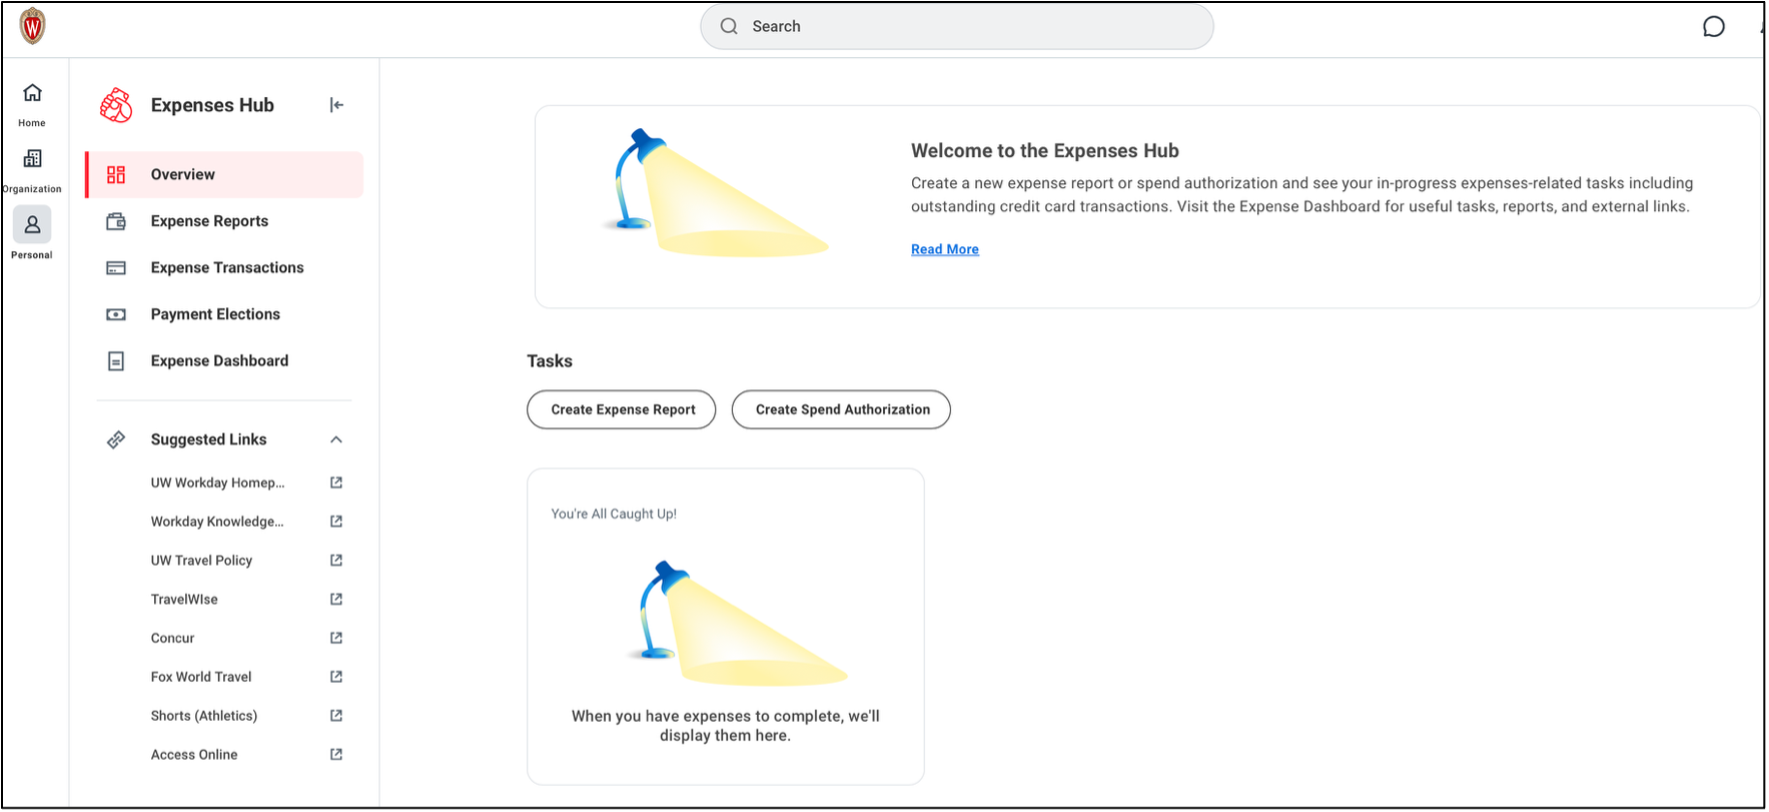Collapse the Expenses Hub sidebar panel
Screen dimensions: 1769x812
tap(337, 105)
